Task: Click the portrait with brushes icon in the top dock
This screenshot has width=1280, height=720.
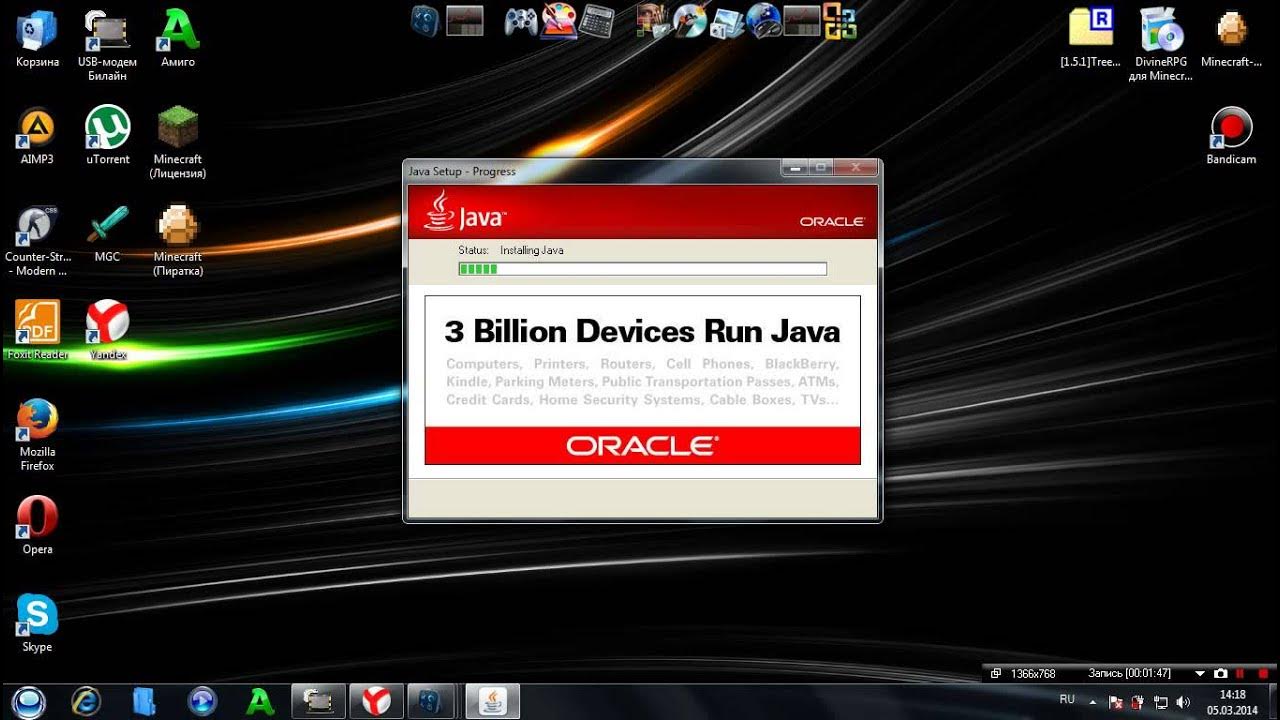Action: point(653,21)
